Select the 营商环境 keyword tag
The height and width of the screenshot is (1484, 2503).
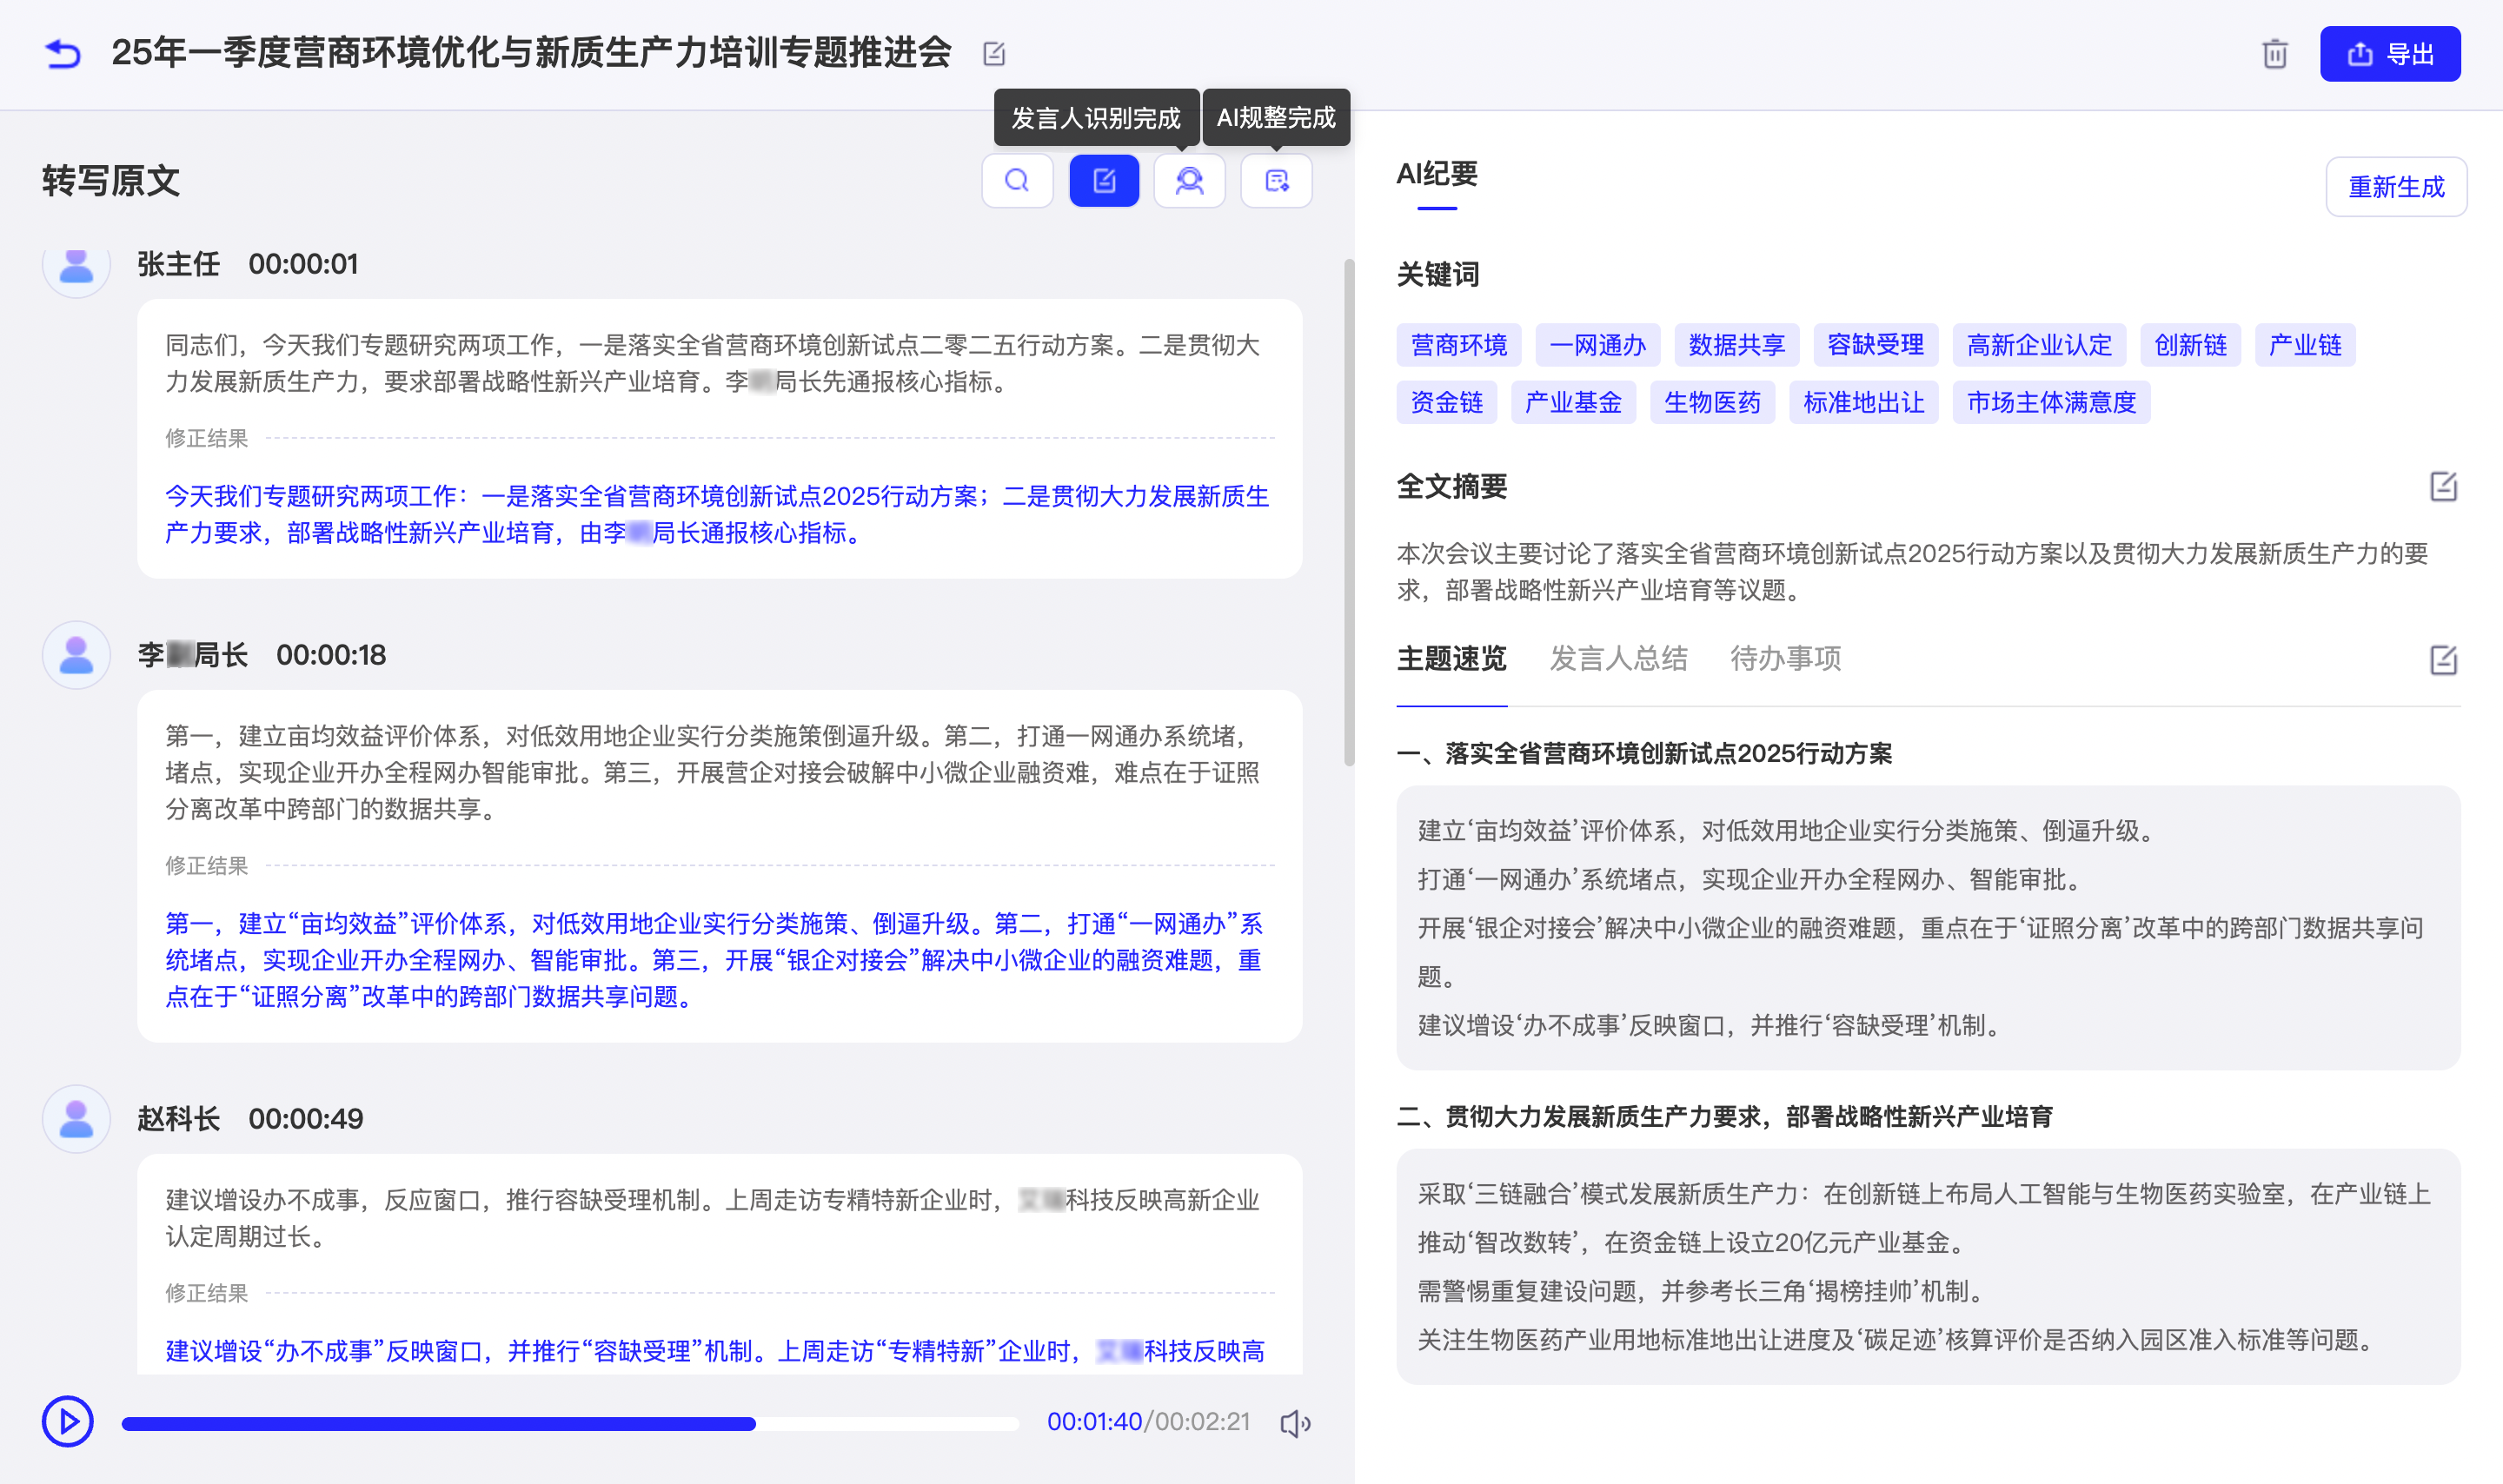(1458, 346)
